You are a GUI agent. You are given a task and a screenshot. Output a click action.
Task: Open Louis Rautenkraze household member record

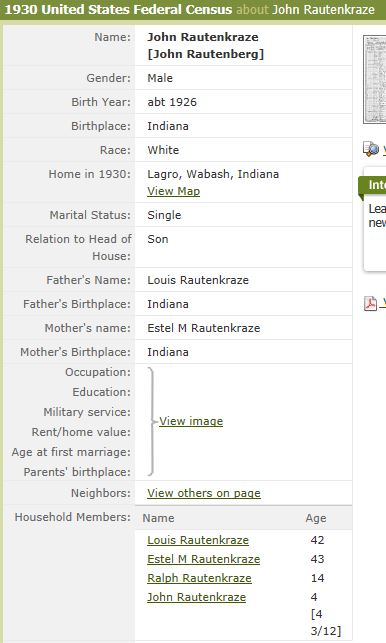(x=198, y=540)
